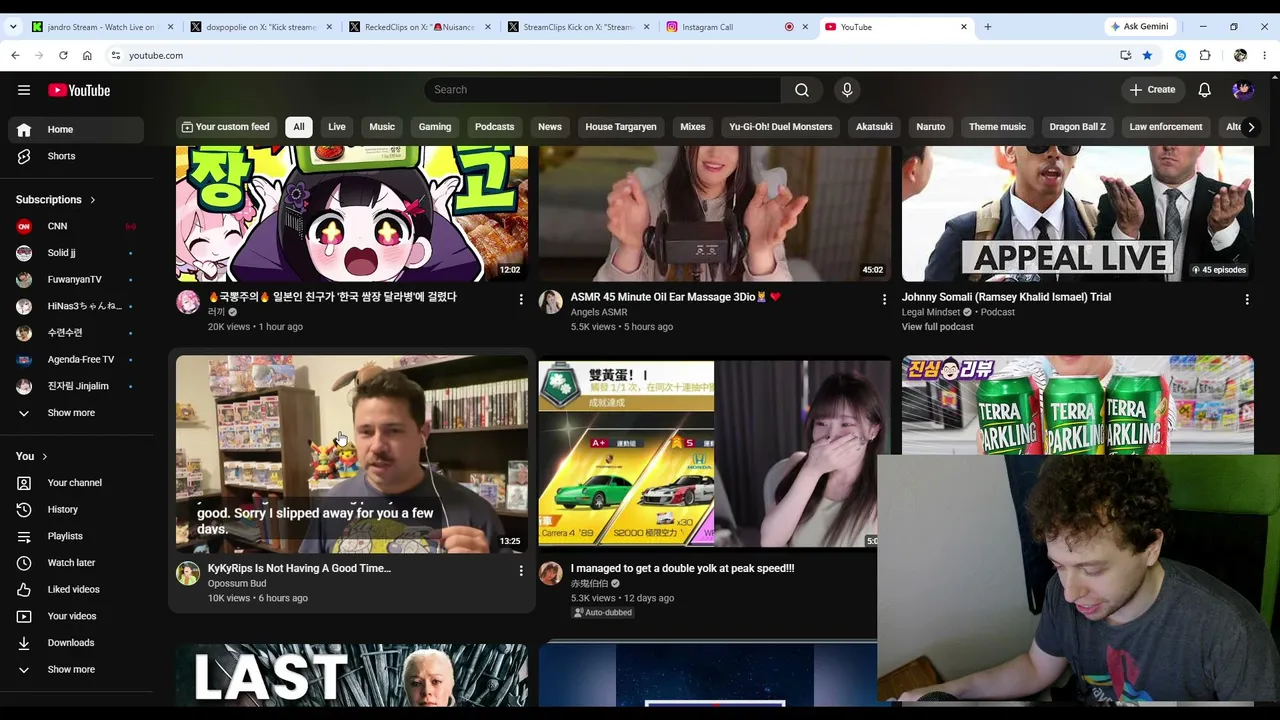
Task: Open the 러끼 channel avatar
Action: click(x=188, y=302)
